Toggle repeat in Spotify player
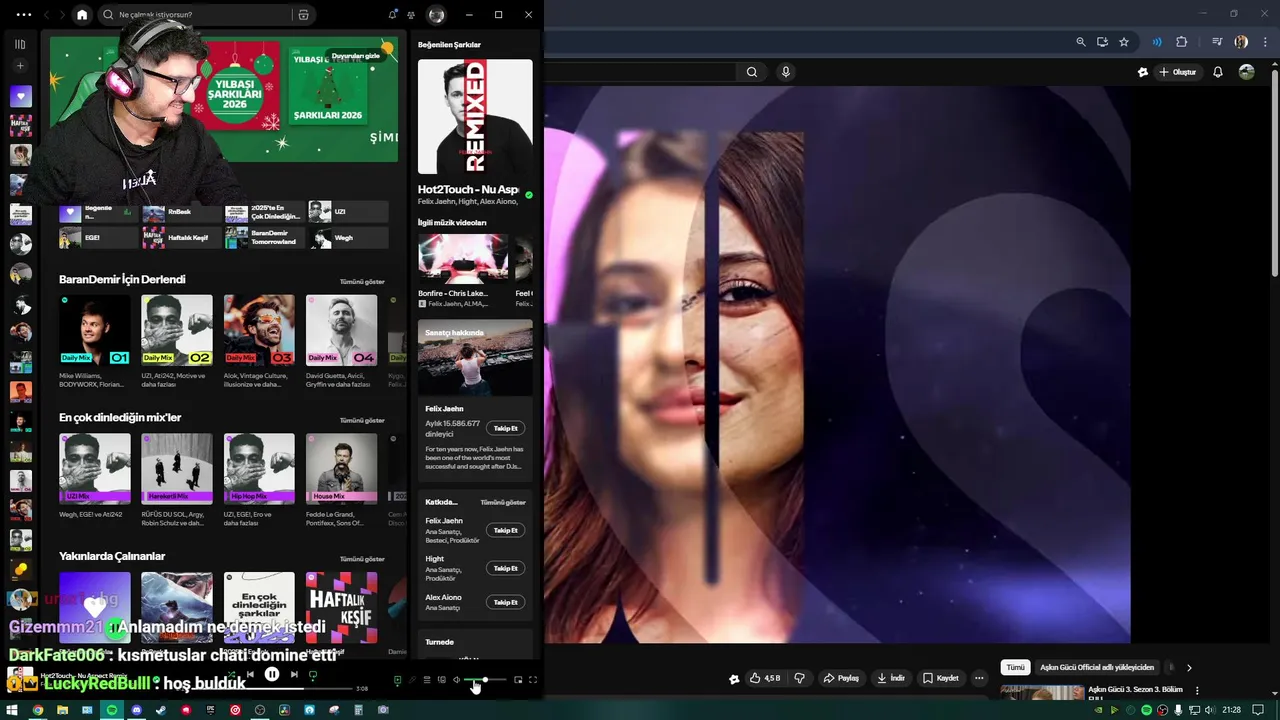Screen dimensions: 1280x720 (313, 675)
